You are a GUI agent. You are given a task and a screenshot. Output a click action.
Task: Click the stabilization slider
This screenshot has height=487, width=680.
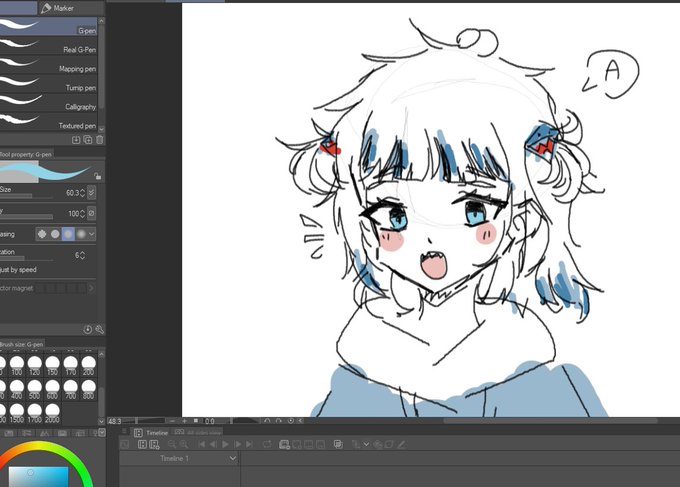(x=26, y=259)
